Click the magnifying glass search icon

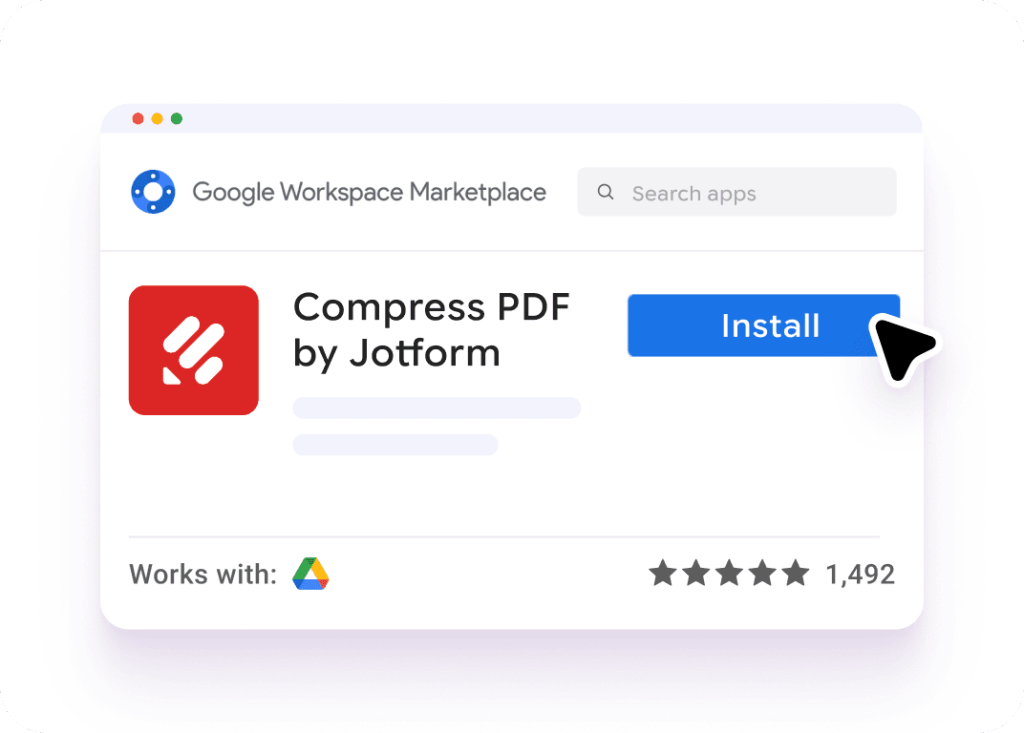pyautogui.click(x=605, y=192)
